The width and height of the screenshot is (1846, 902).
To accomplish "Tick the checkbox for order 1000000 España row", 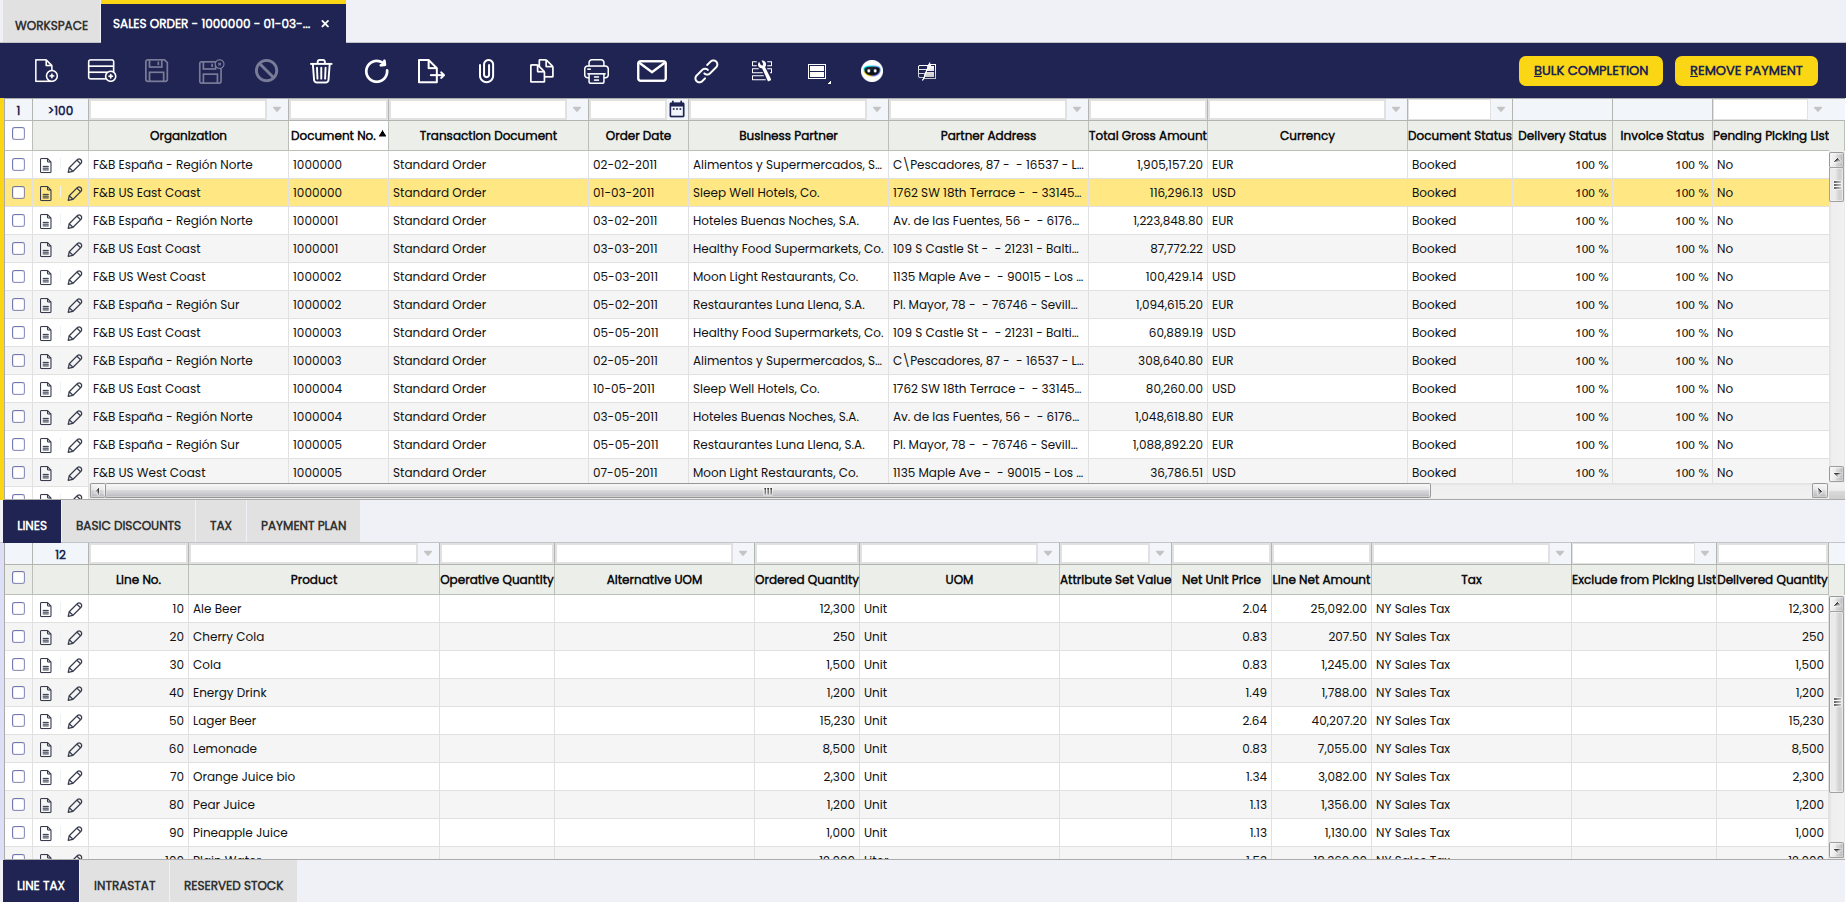I will [x=19, y=165].
